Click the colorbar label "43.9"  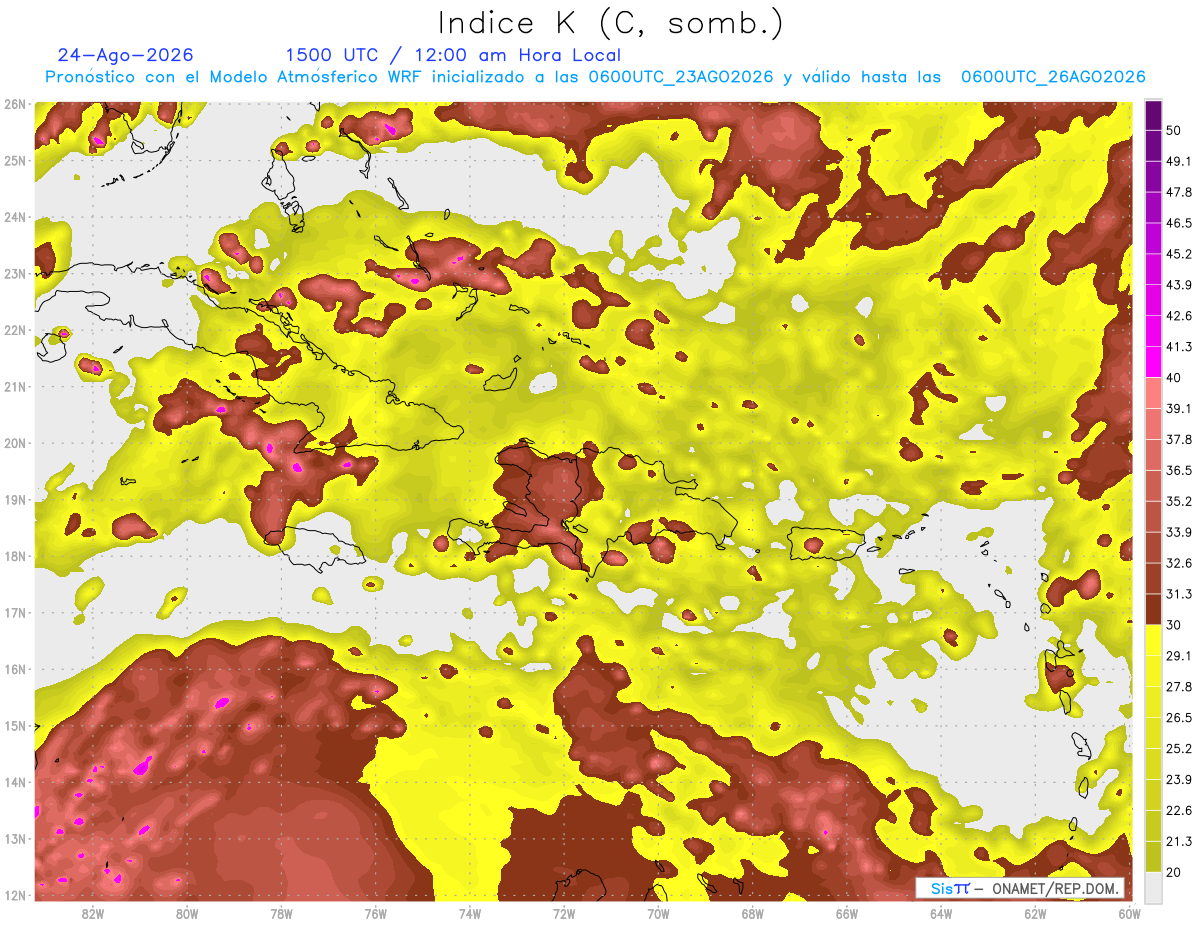(1180, 285)
